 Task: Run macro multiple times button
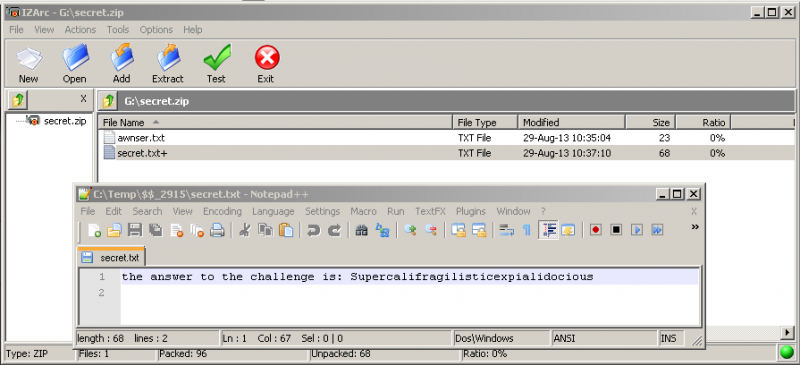click(657, 230)
